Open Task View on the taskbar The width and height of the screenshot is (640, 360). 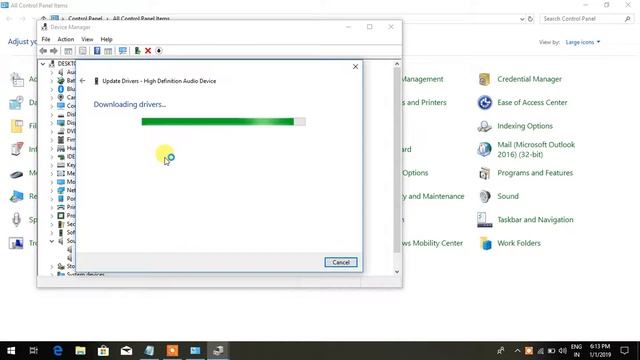coord(34,351)
